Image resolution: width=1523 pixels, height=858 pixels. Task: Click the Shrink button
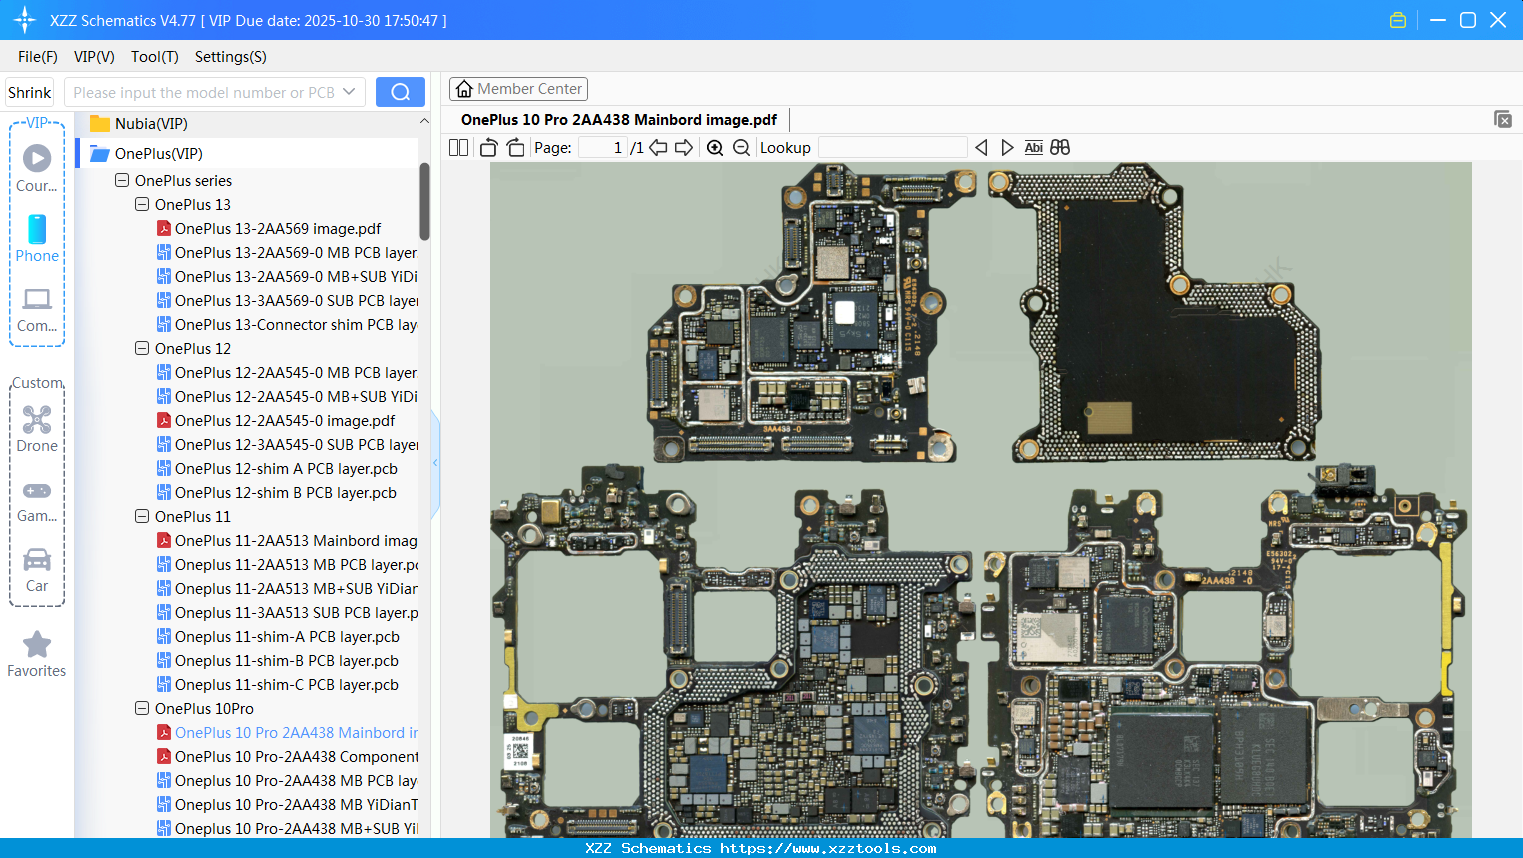pyautogui.click(x=29, y=91)
